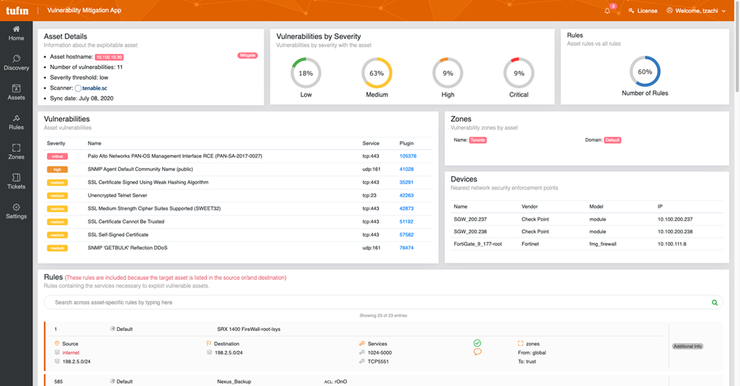Click the Destination flag icon in rule 1
Image resolution: width=740 pixels, height=386 pixels.
point(209,344)
